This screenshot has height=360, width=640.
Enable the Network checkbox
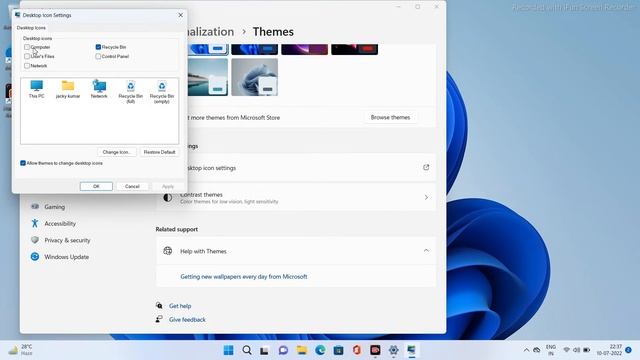pyautogui.click(x=27, y=66)
